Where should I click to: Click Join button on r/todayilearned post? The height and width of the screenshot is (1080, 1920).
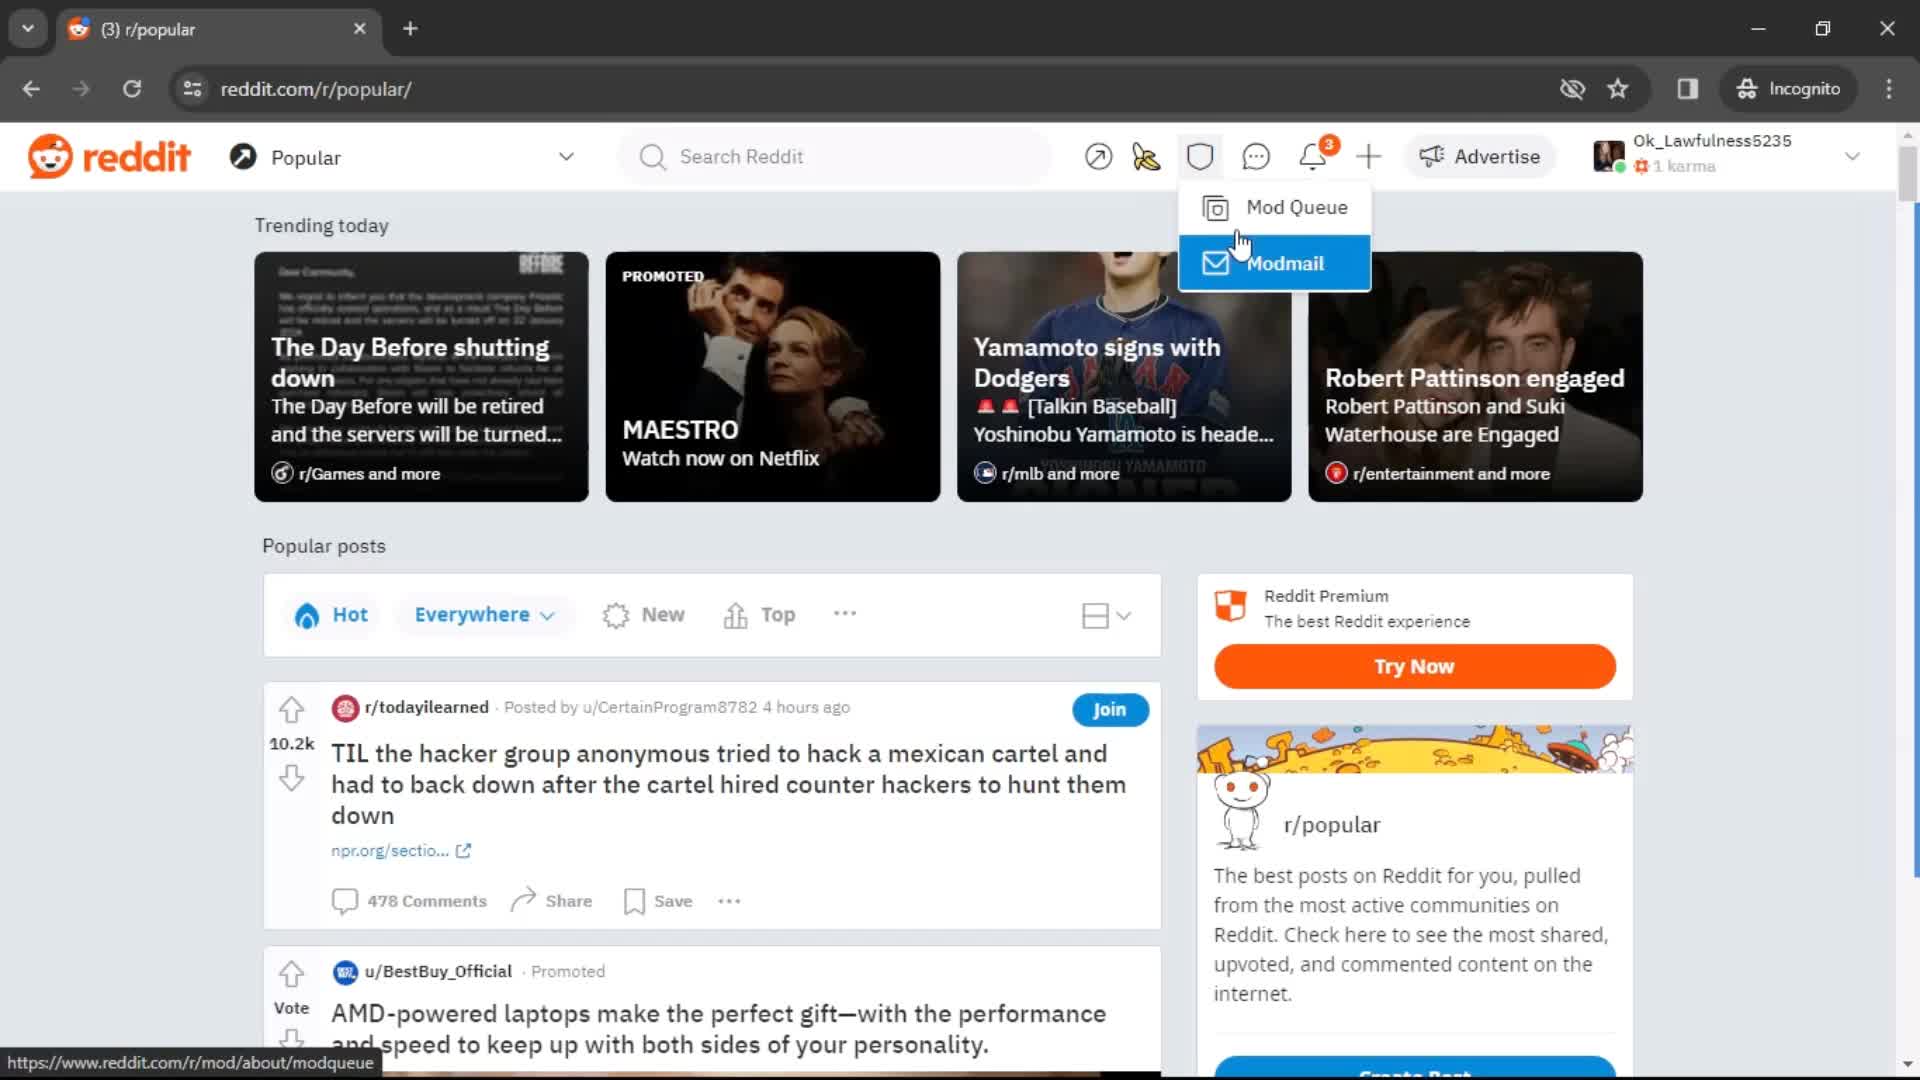pyautogui.click(x=1109, y=709)
